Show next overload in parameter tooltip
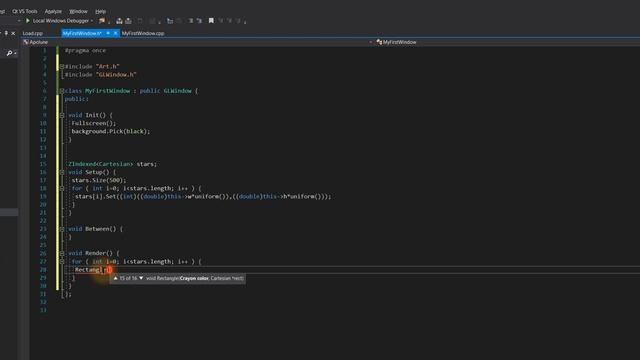This screenshot has width=640, height=360. point(141,278)
